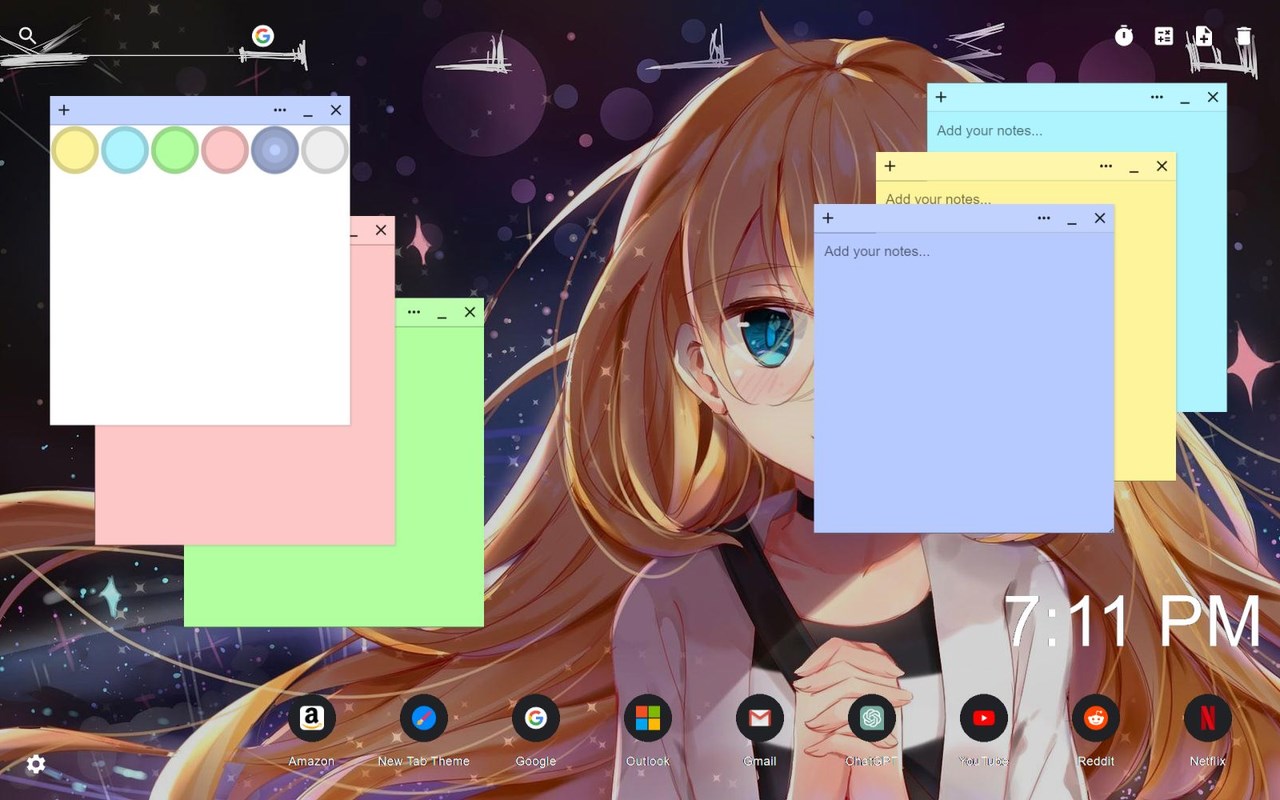1280x800 pixels.
Task: Click the plus icon on the note with color swatches
Action: coord(64,110)
